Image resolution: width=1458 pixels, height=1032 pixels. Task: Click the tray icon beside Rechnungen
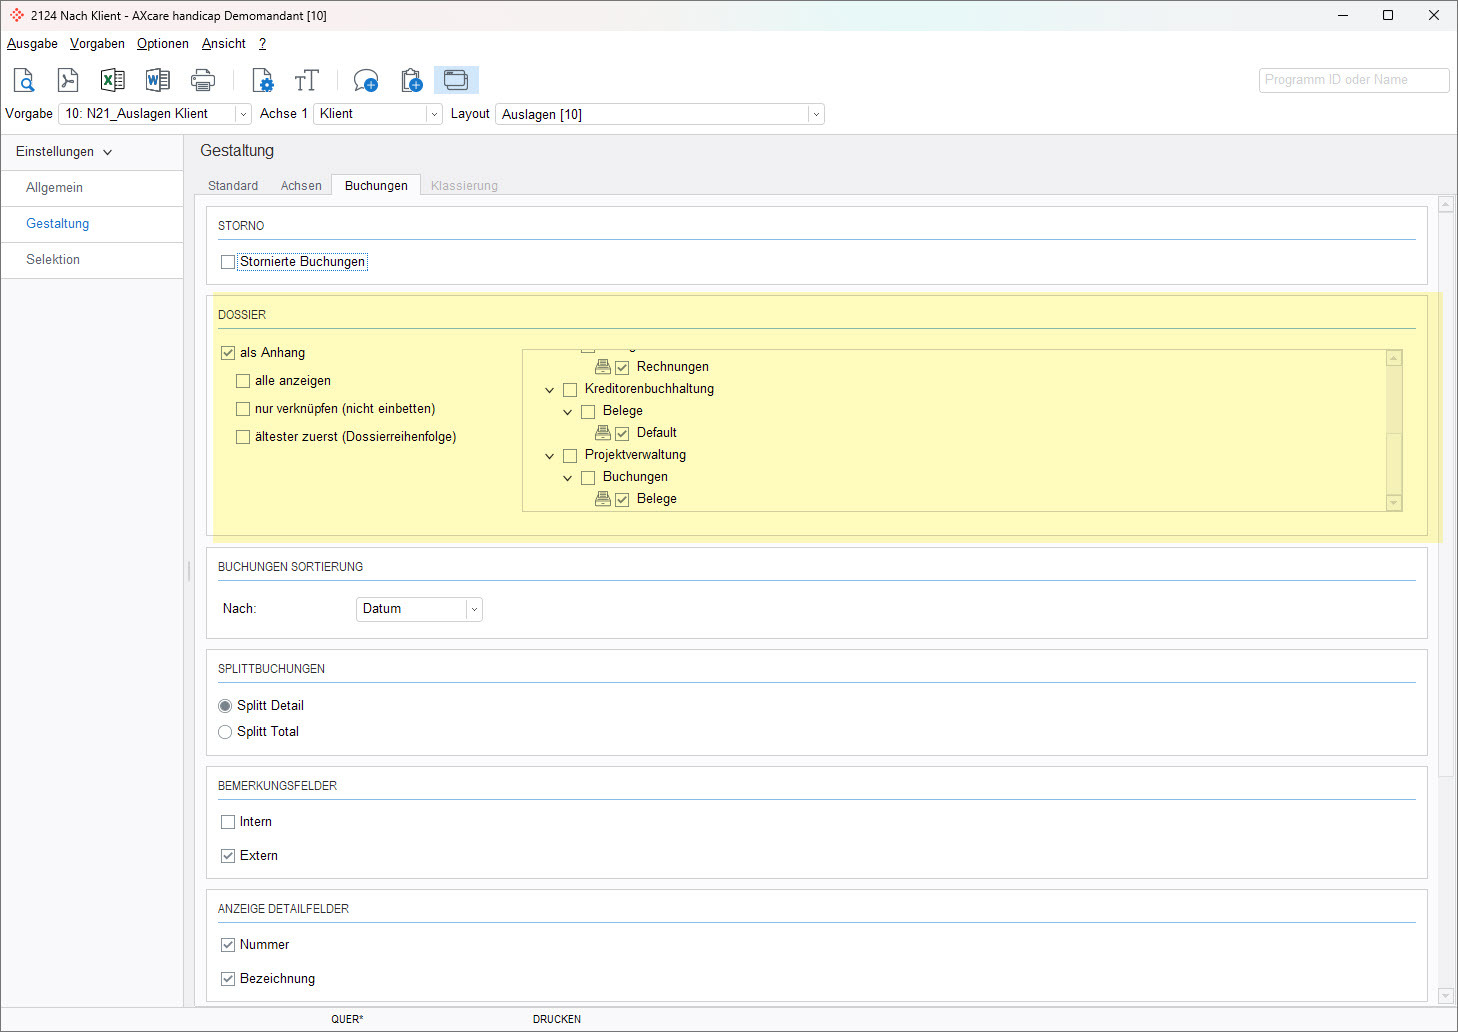[x=603, y=367]
